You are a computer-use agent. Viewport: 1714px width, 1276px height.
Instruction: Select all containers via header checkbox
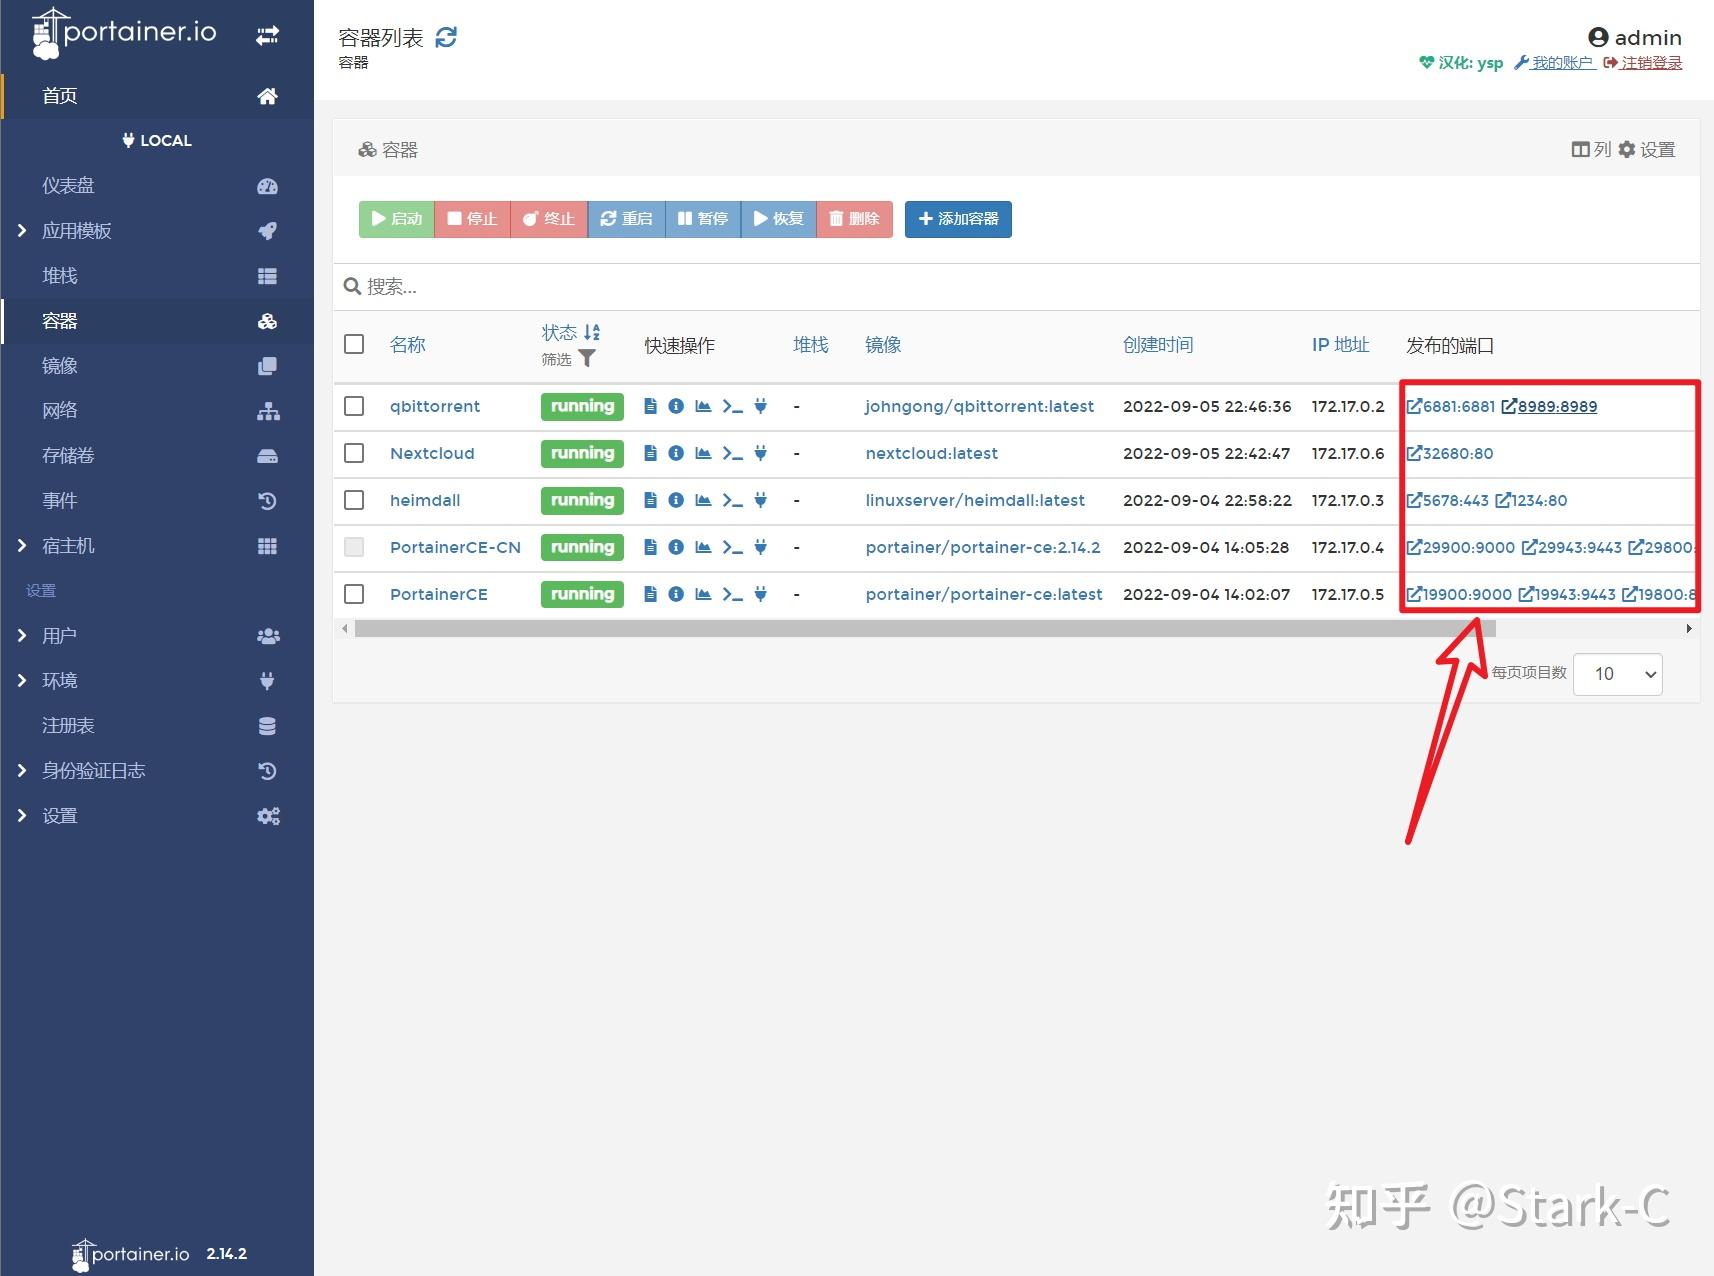point(354,343)
